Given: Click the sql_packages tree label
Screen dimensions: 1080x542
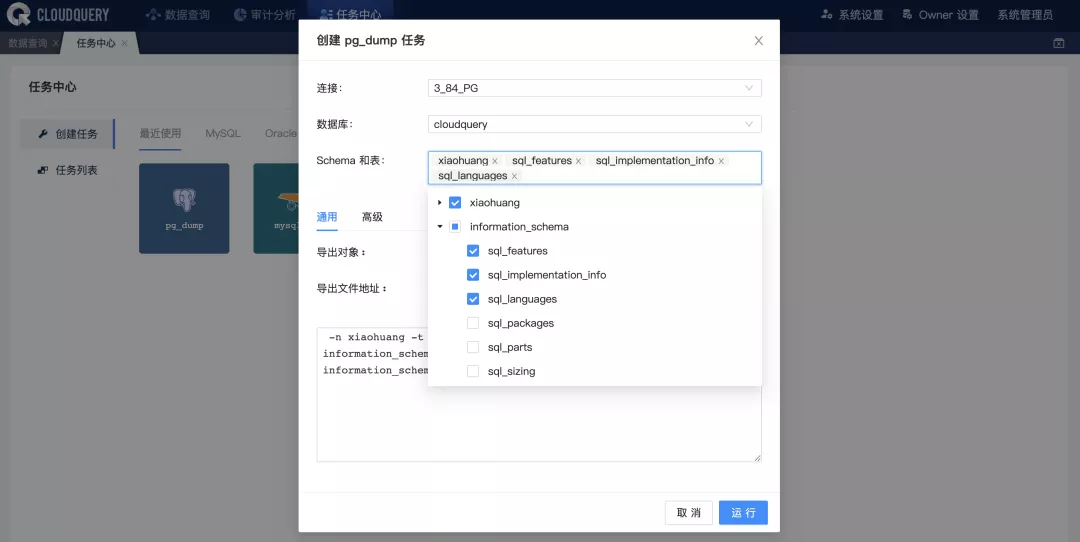Looking at the screenshot, I should pyautogui.click(x=521, y=323).
